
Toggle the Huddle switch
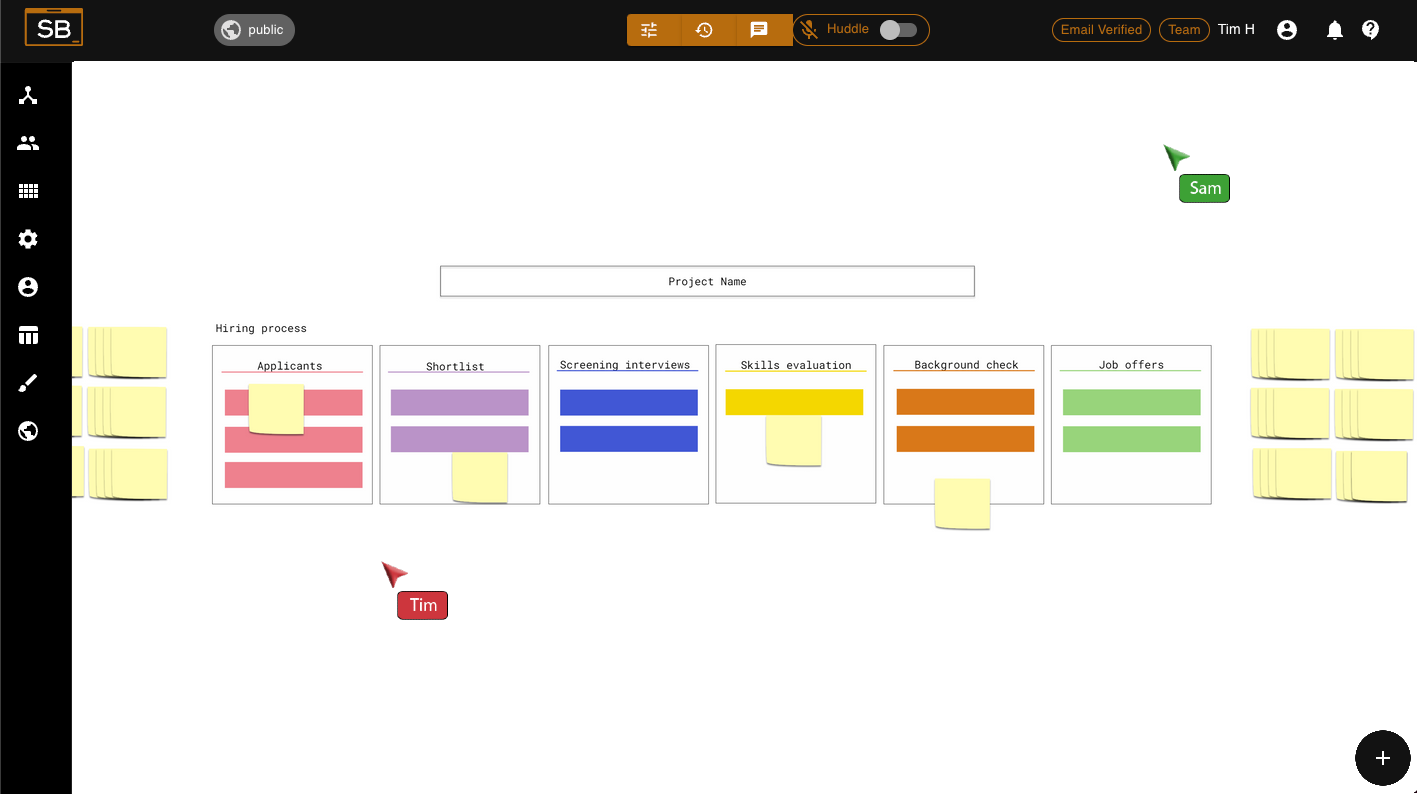tap(897, 30)
